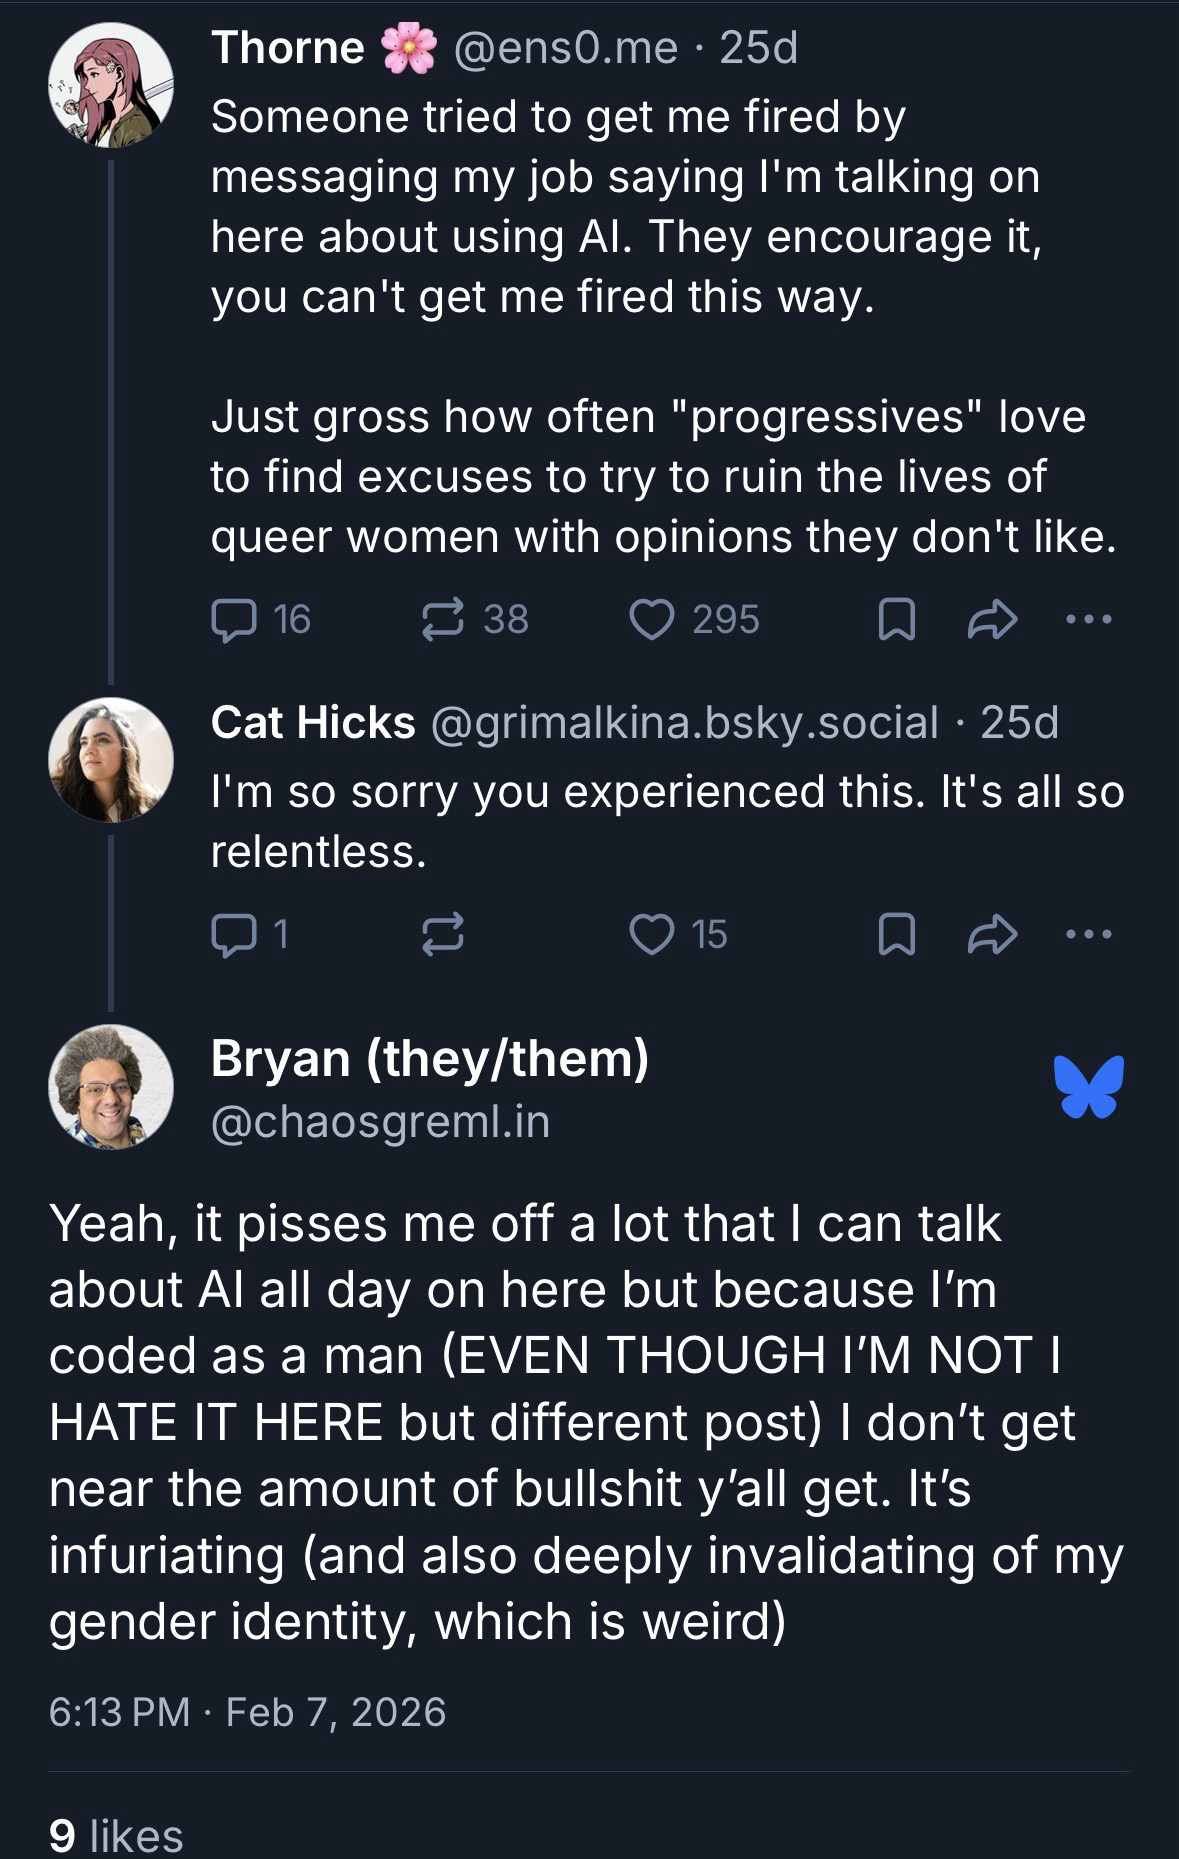Bookmark Cat Hicks' reply
The image size is (1179, 1859).
click(896, 936)
